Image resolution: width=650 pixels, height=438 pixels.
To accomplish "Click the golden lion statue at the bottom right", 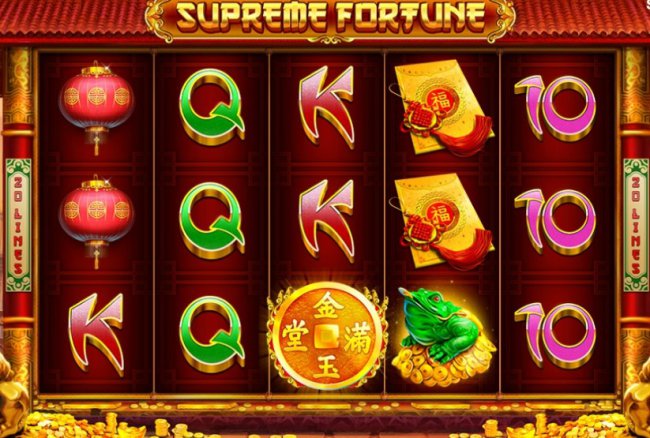I will point(637,396).
